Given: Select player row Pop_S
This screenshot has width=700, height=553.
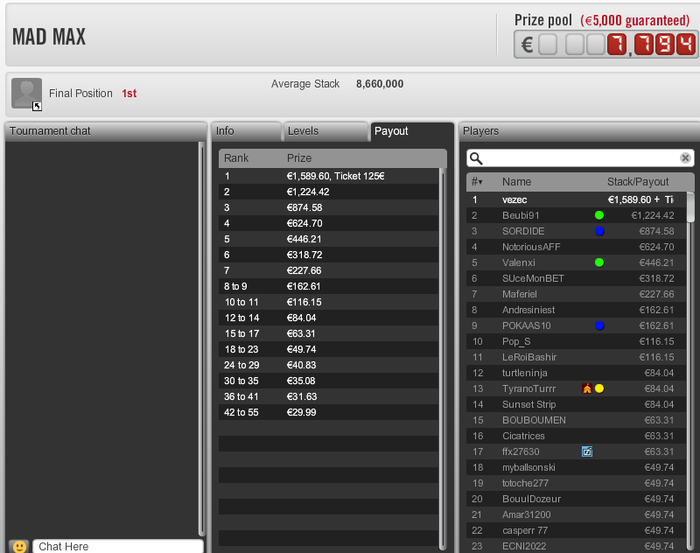Looking at the screenshot, I should (576, 341).
